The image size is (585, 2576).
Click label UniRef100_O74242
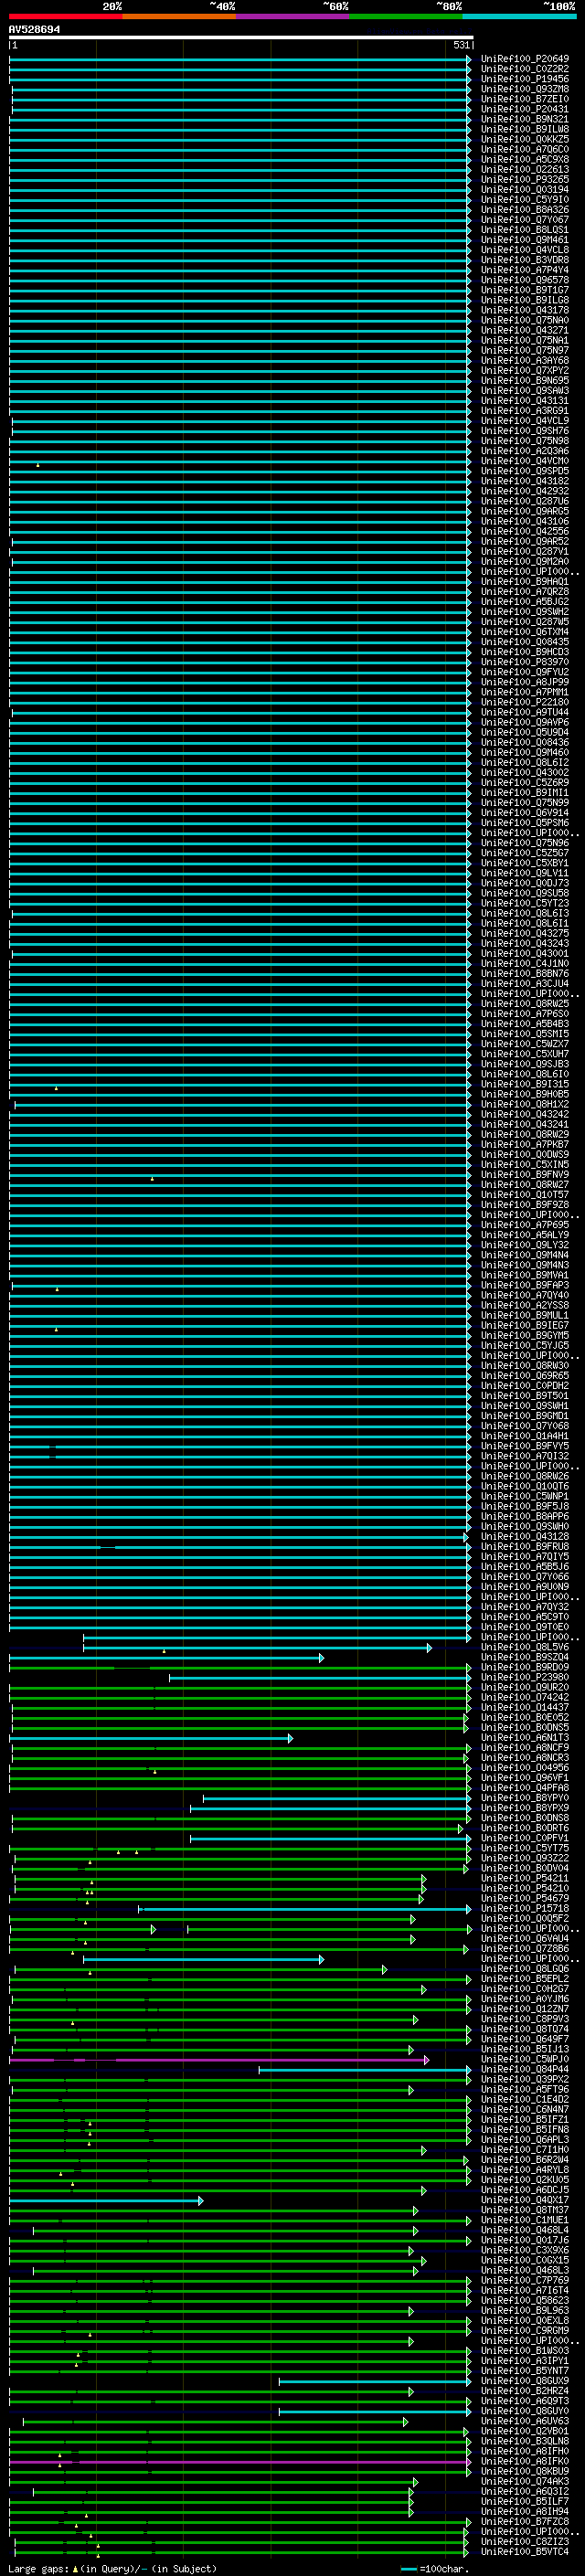tap(525, 1697)
